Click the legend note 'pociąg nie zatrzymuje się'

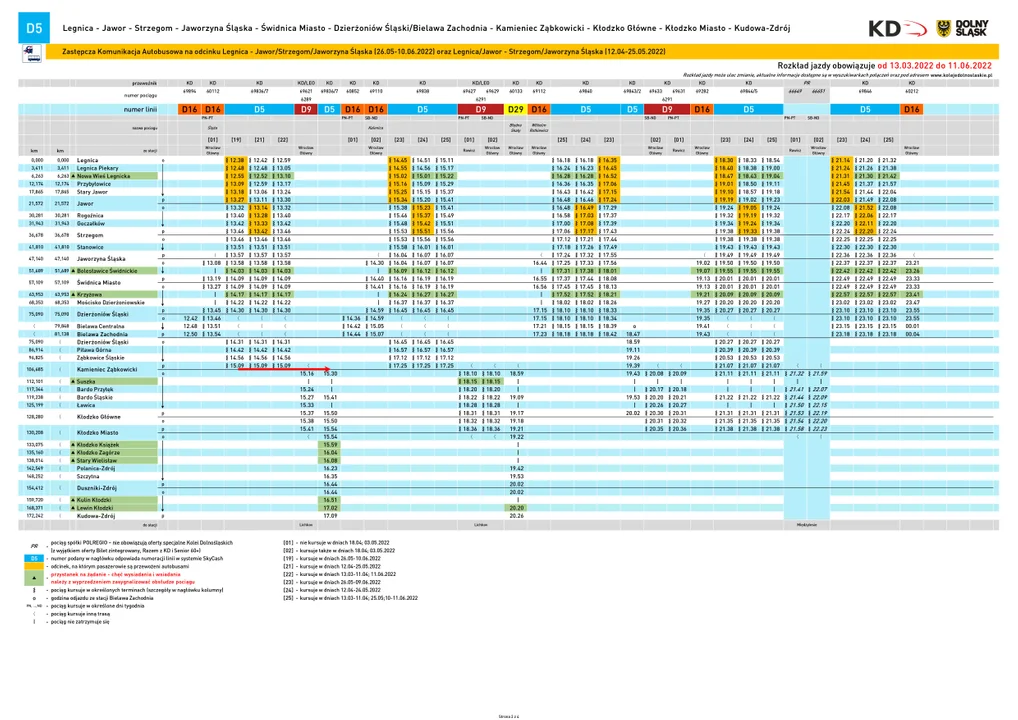click(80, 622)
